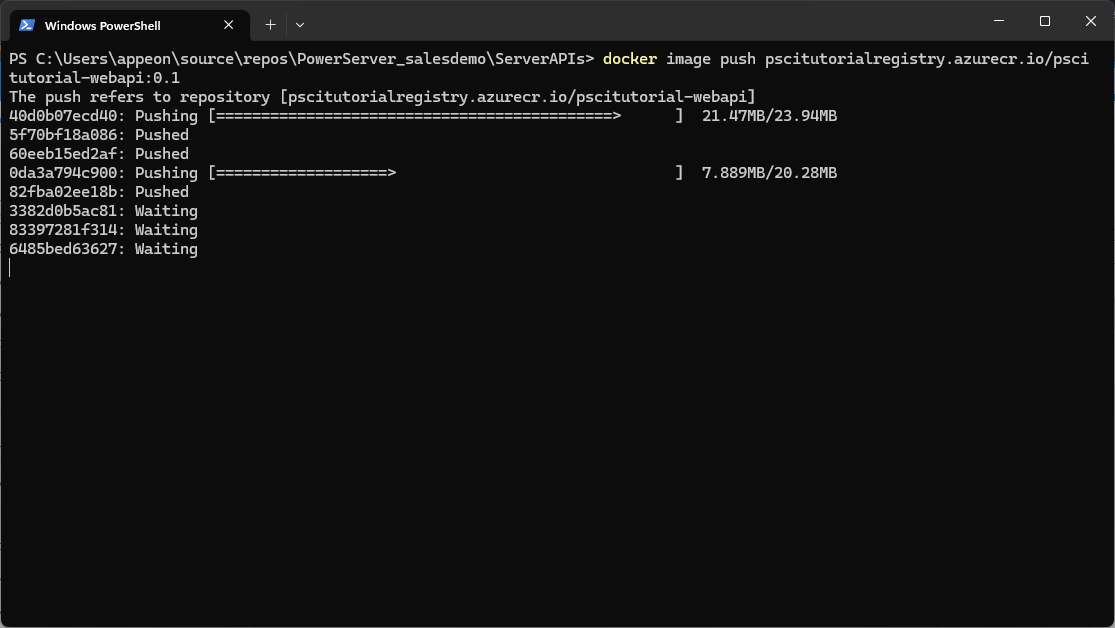Click the 6485bed63627 Waiting entry
This screenshot has height=628, width=1115.
pyautogui.click(x=103, y=248)
